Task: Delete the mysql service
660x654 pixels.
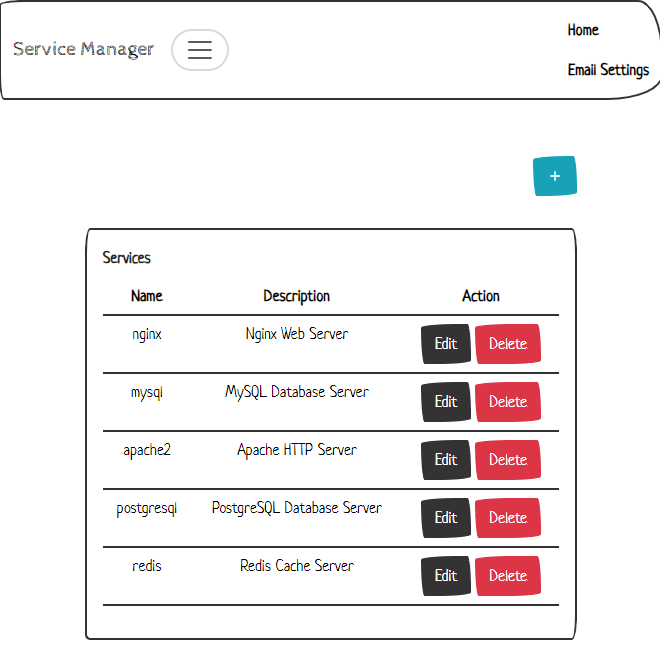Action: (508, 402)
